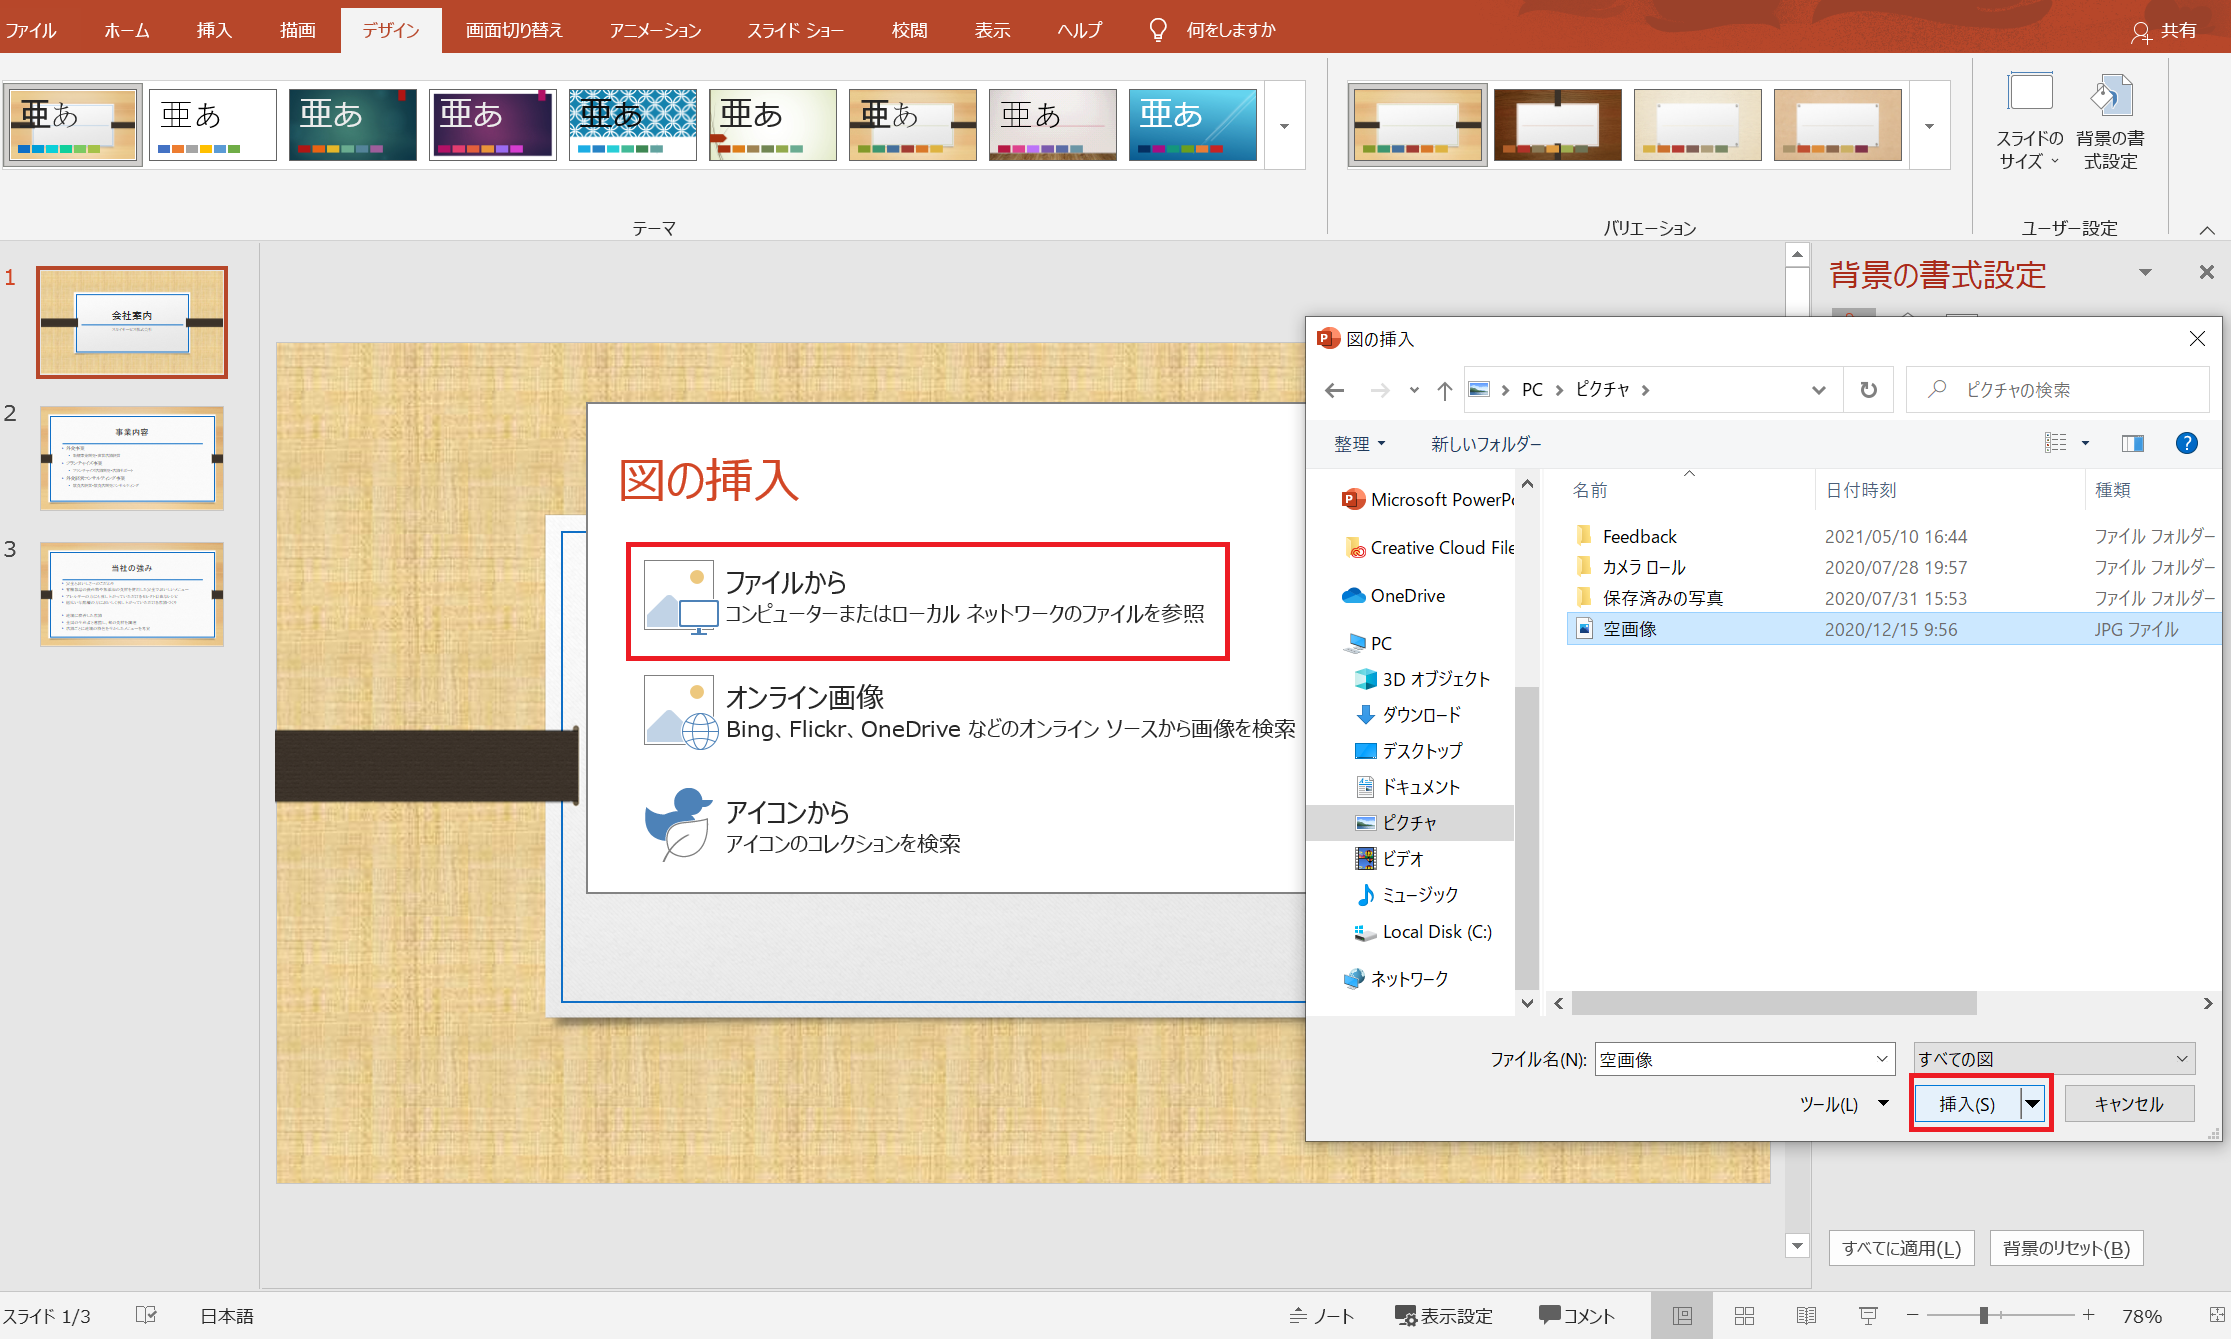Choose ファイルから option

[927, 601]
